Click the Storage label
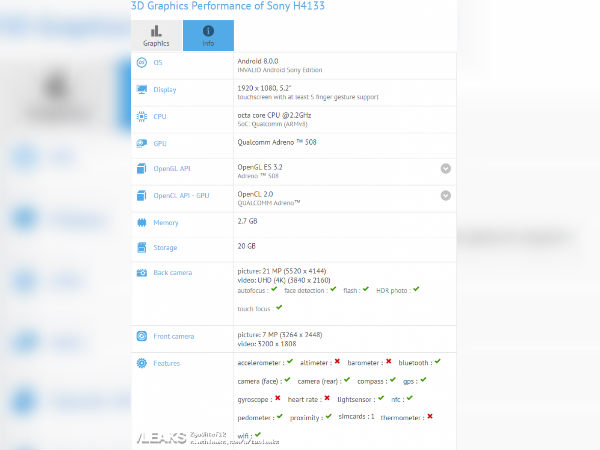600x450 pixels. point(165,248)
